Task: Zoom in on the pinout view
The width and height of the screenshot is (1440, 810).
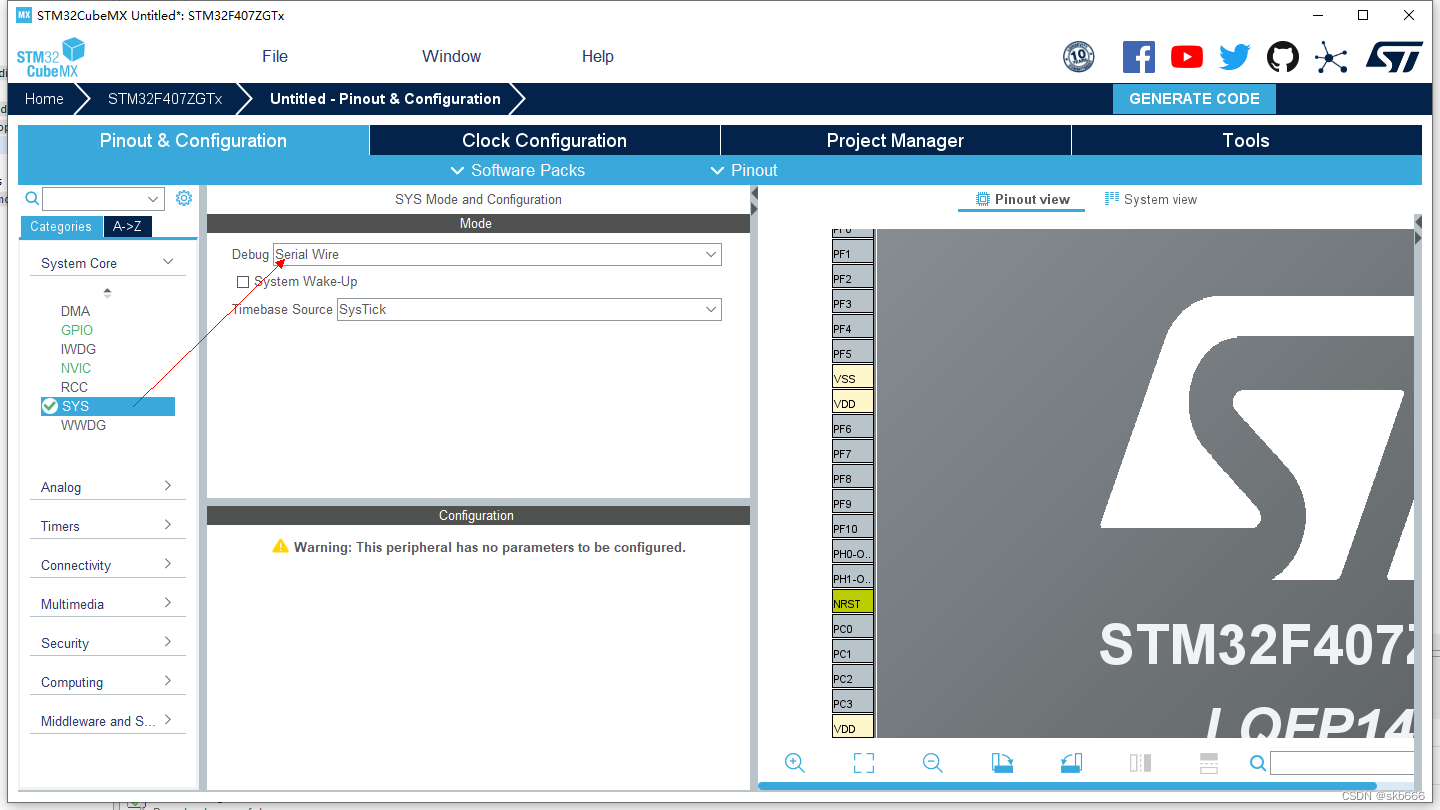Action: pos(794,762)
